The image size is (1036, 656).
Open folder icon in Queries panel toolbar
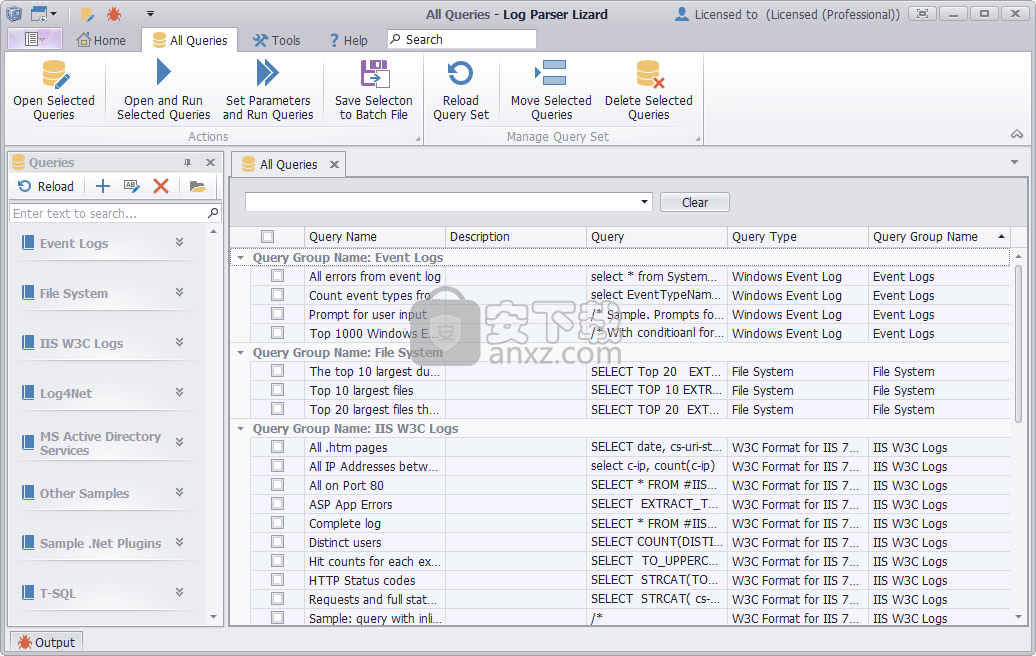coord(197,186)
